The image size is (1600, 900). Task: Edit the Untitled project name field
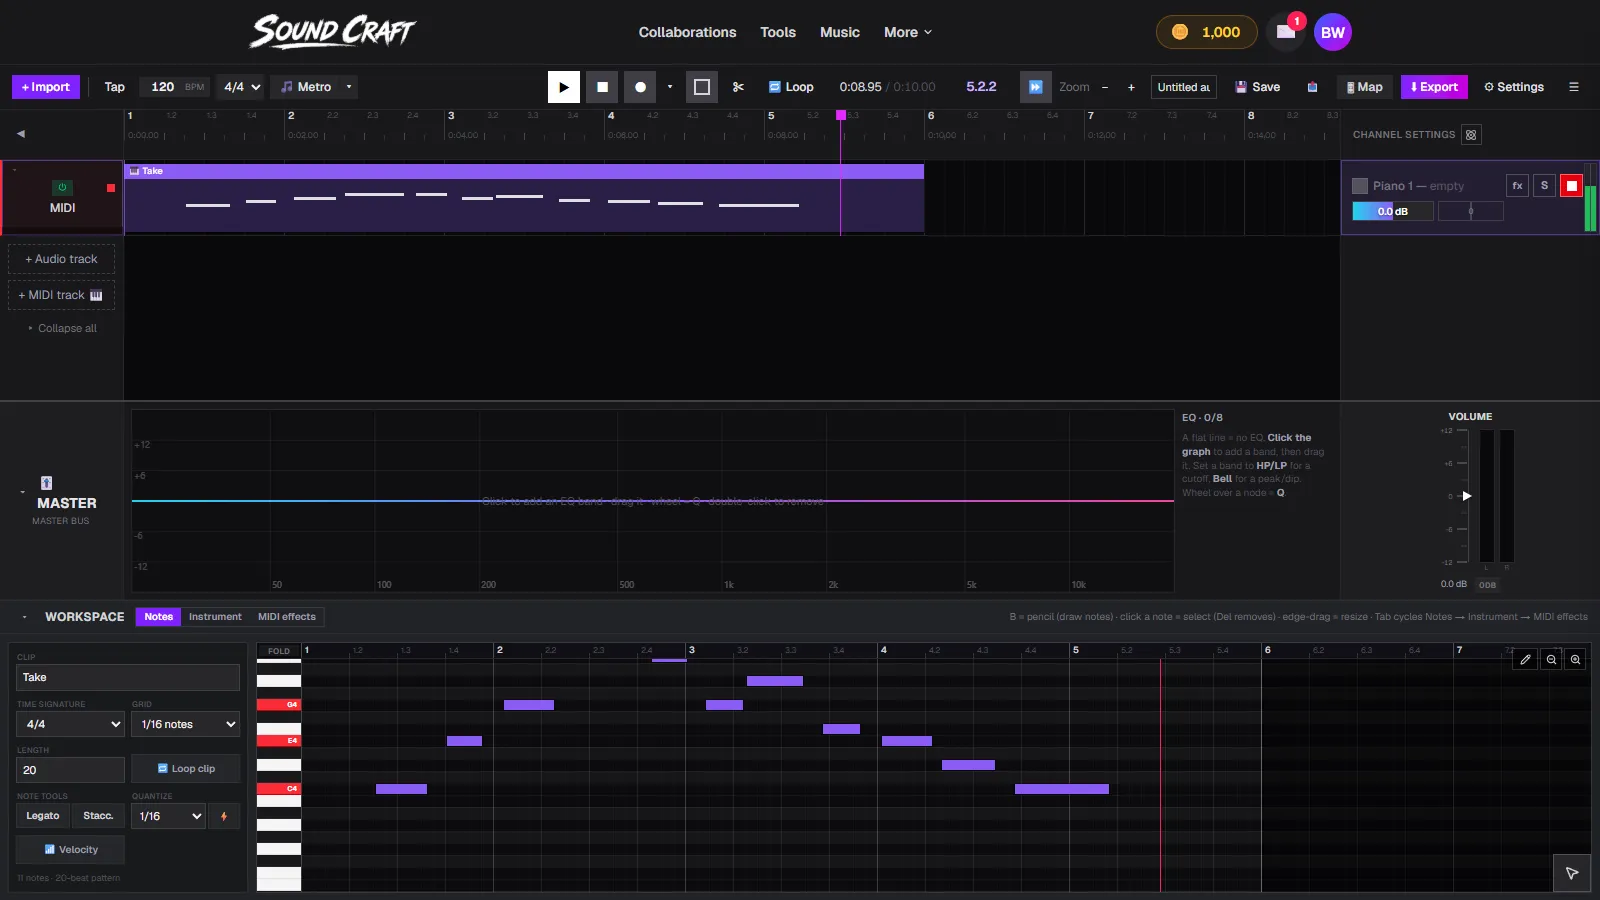[x=1184, y=87]
